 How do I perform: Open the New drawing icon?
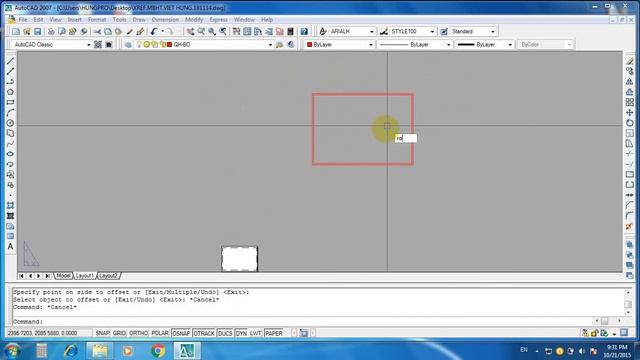[16, 31]
